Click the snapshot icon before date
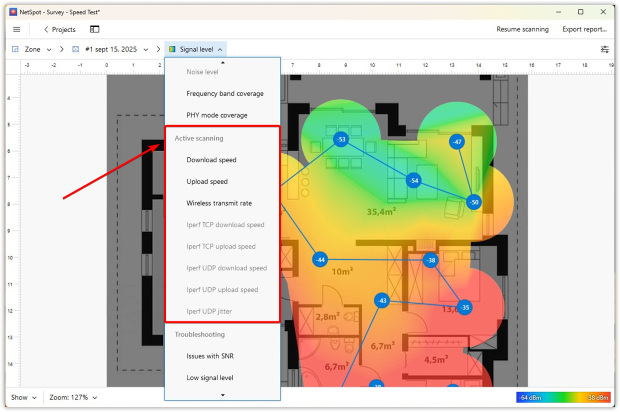 click(76, 49)
